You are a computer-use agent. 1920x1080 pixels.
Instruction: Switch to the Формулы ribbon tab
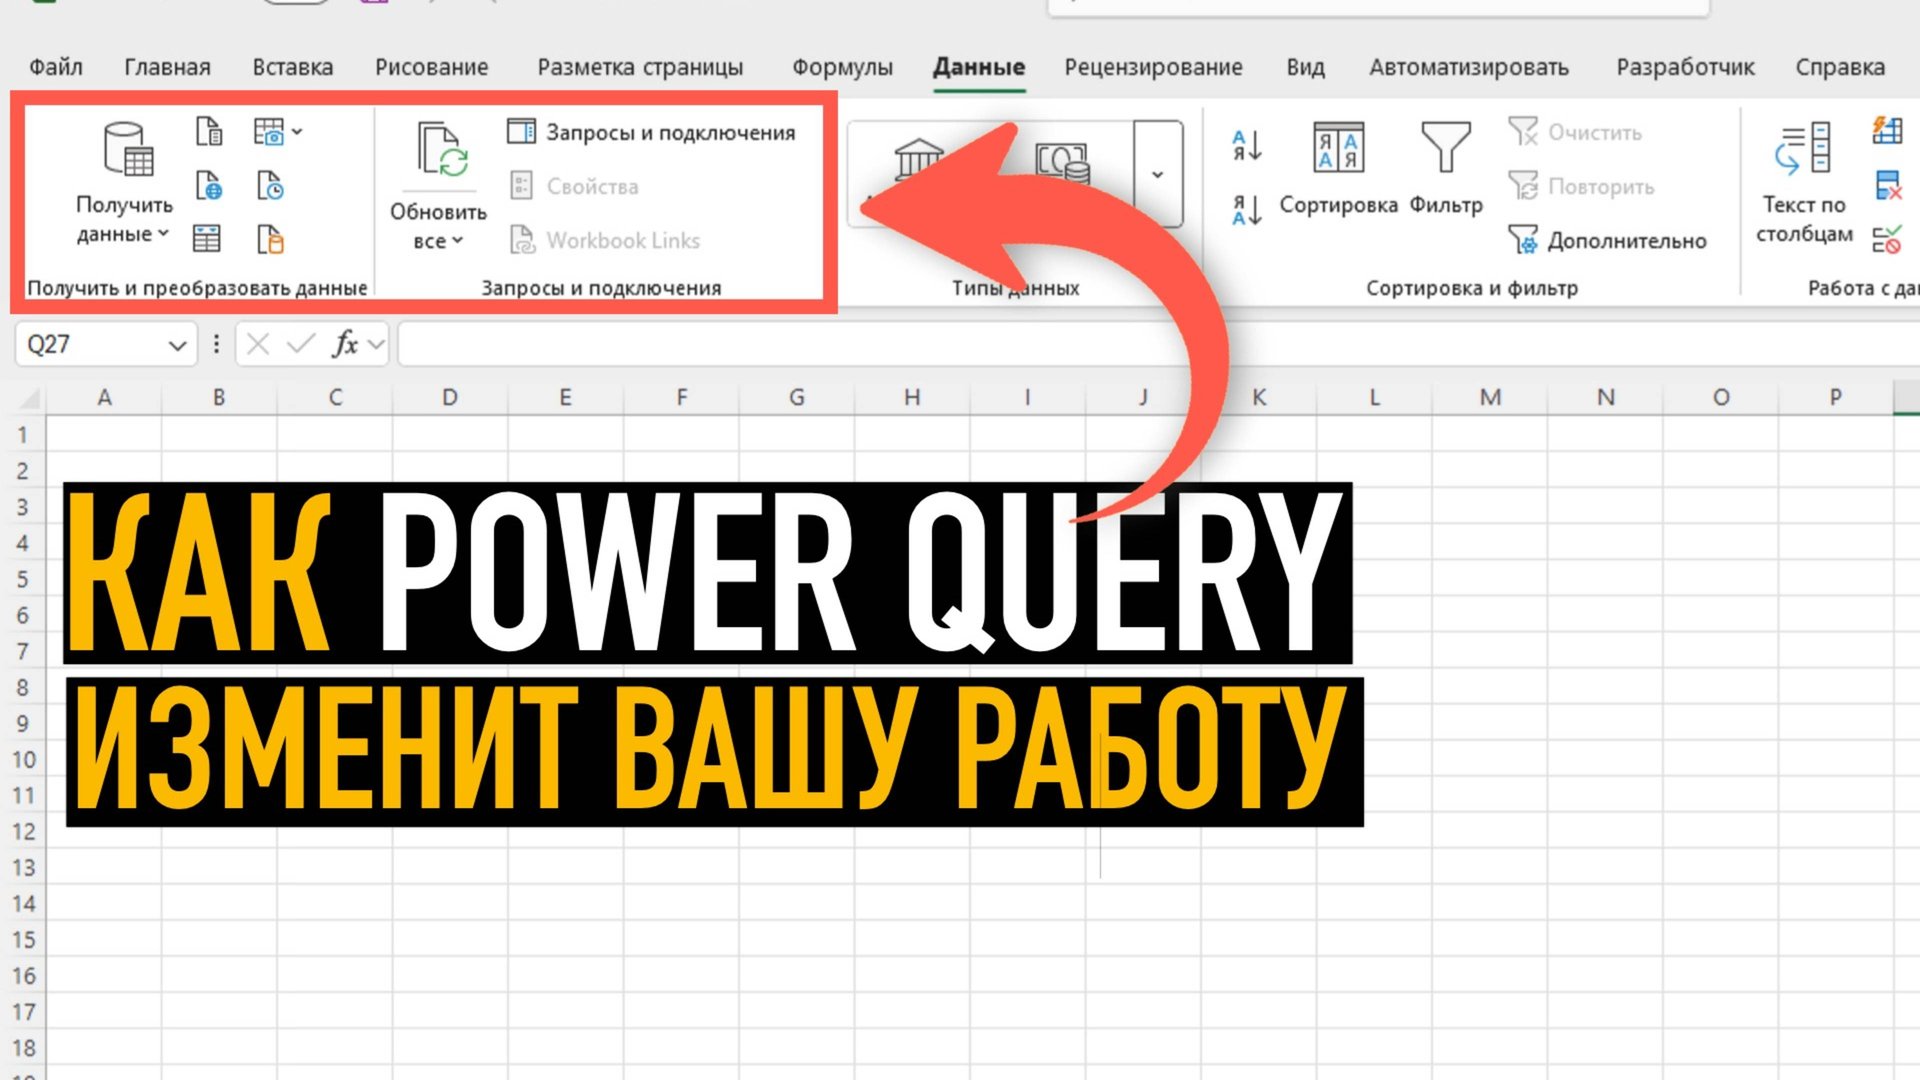(x=843, y=67)
